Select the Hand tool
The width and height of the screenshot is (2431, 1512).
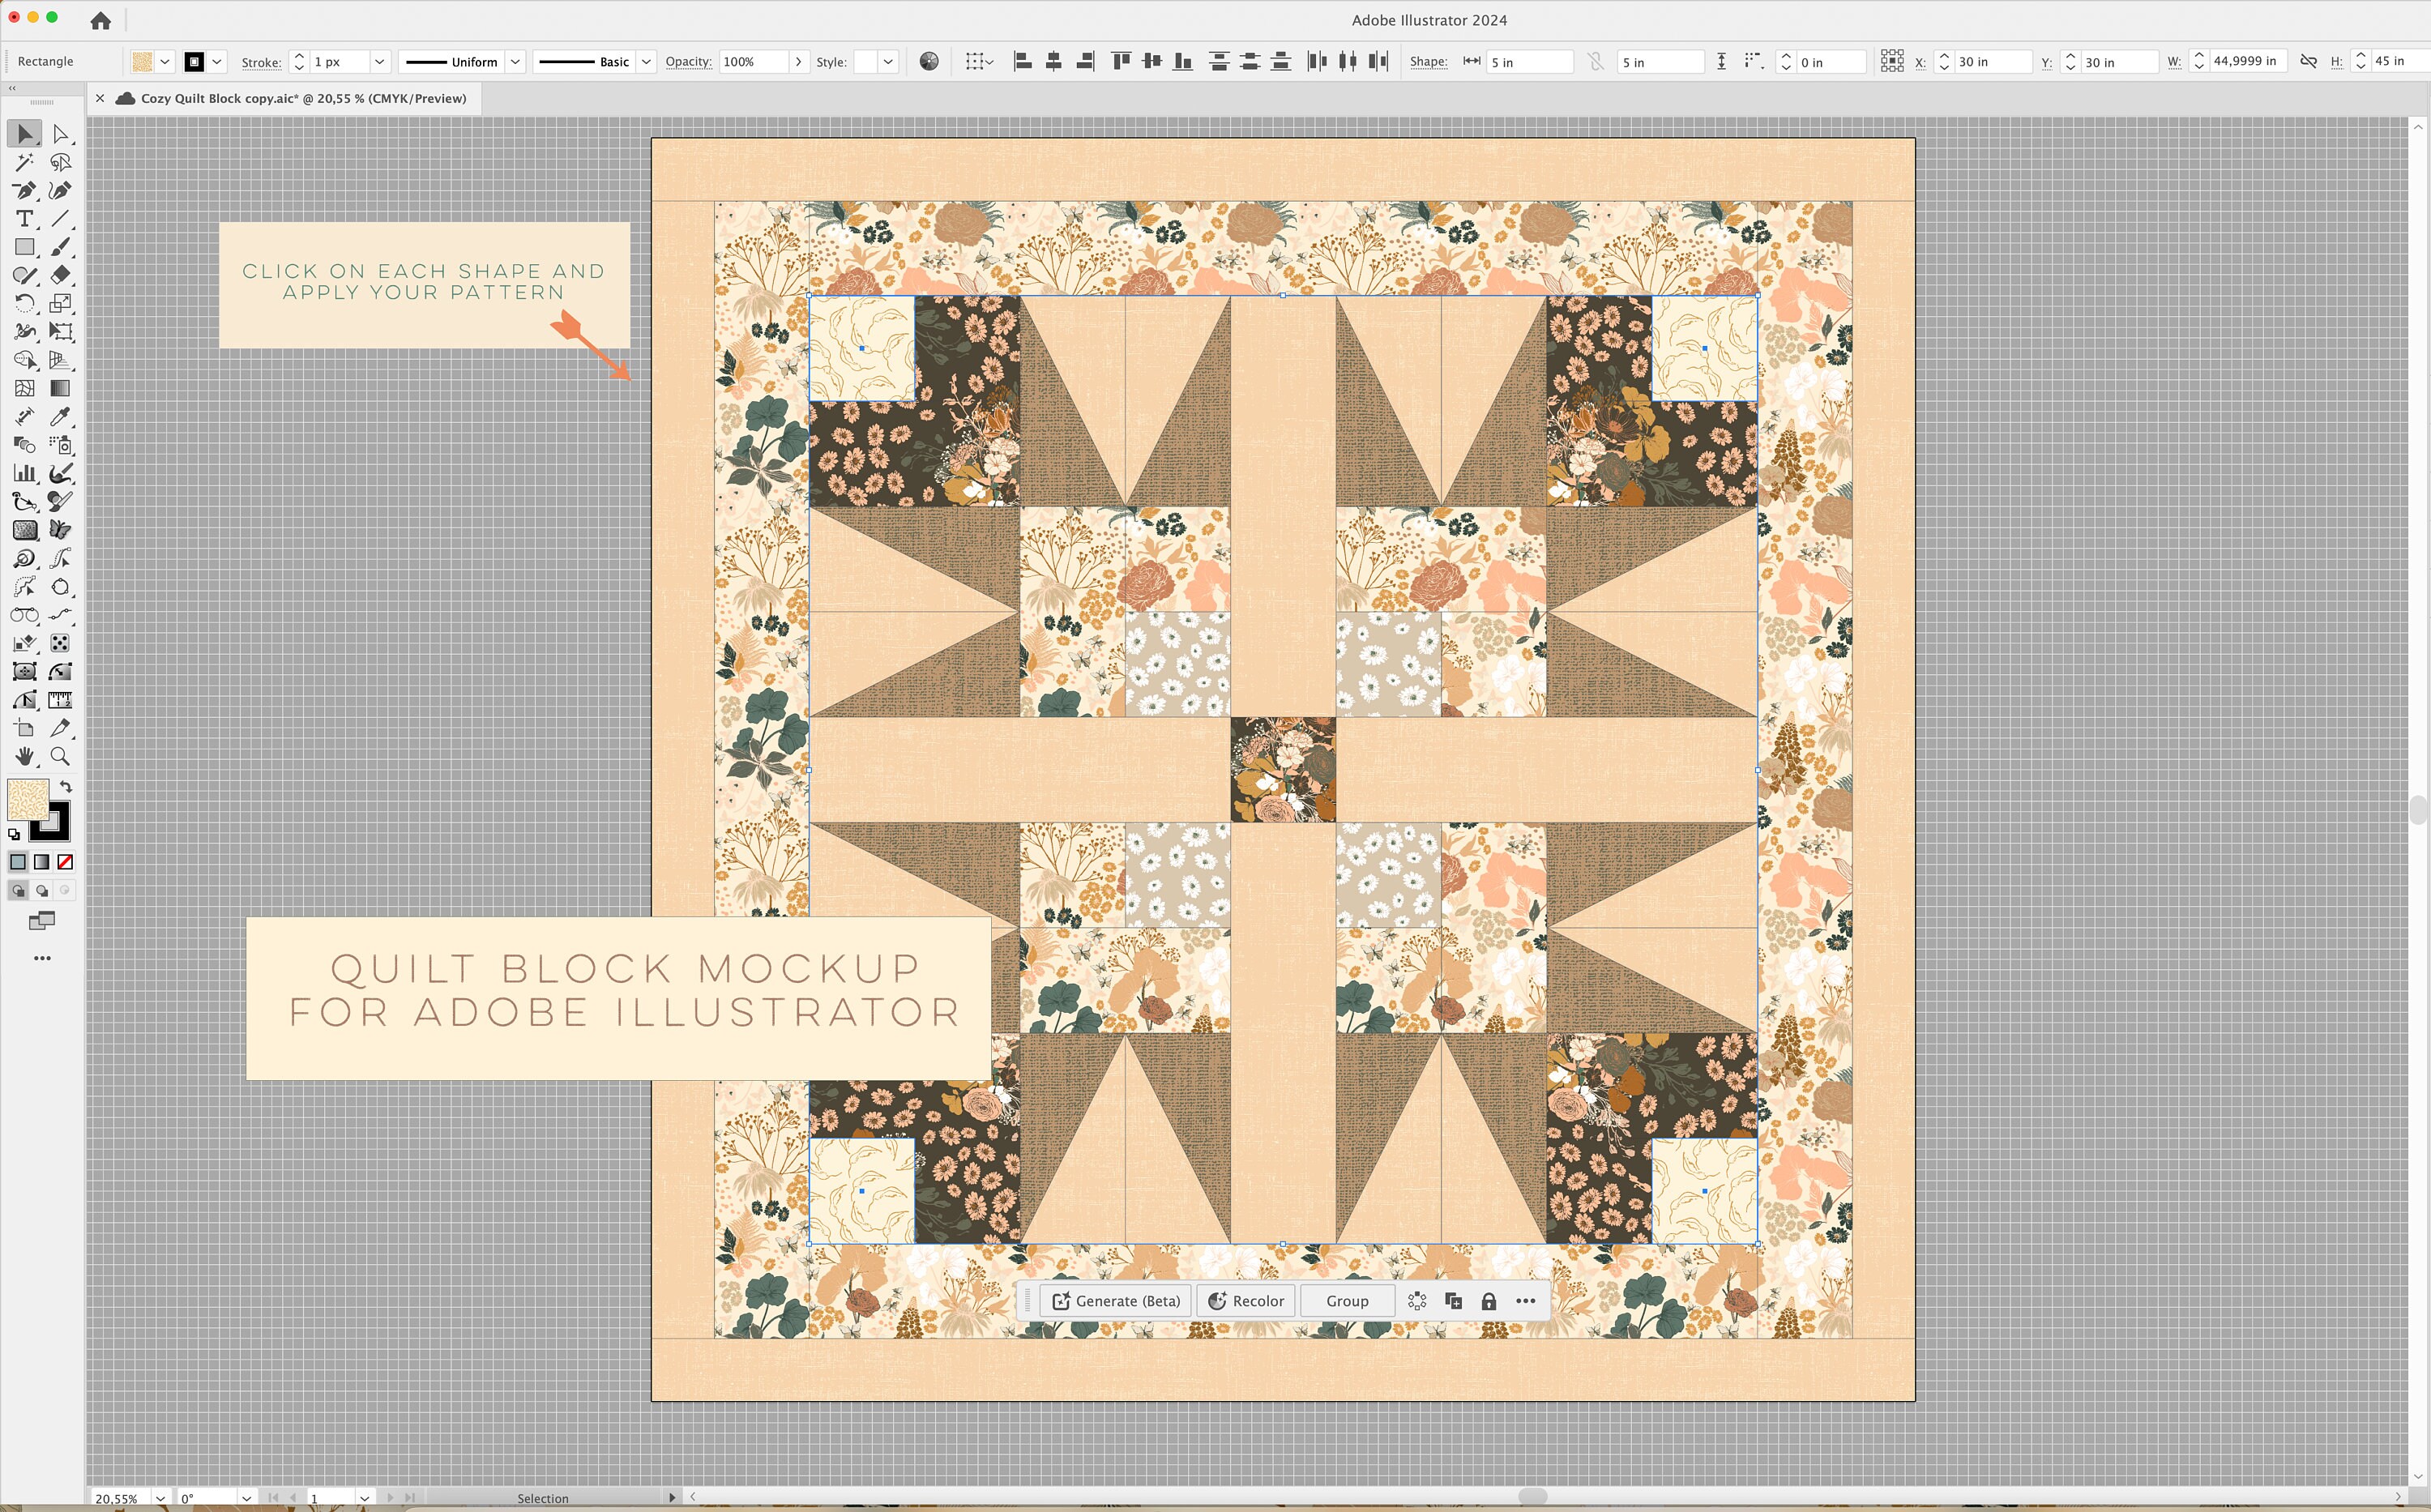24,757
